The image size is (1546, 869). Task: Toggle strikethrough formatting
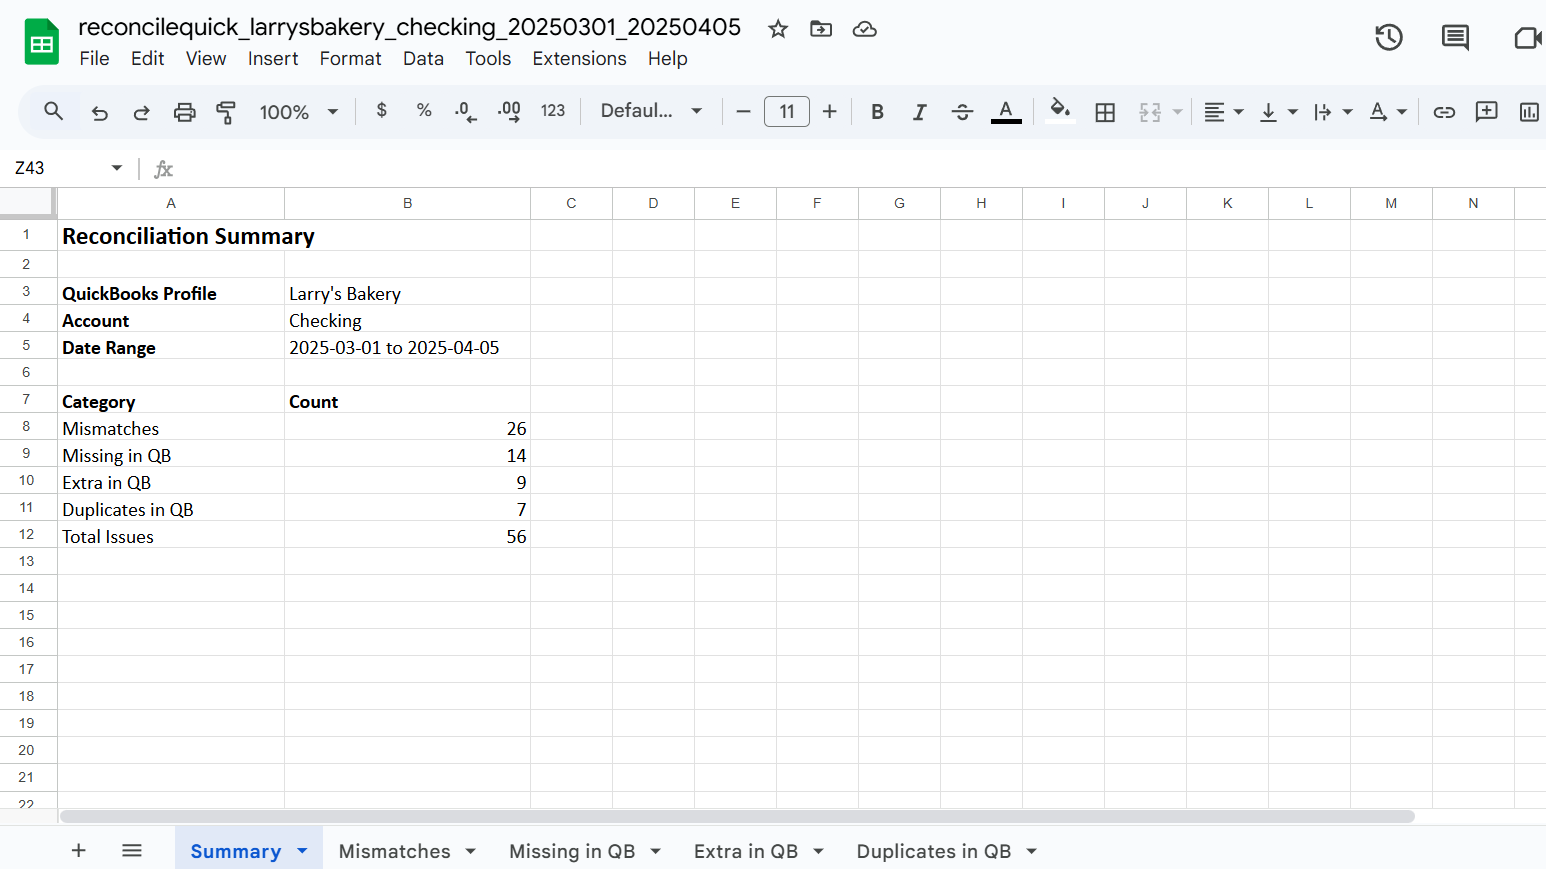click(x=962, y=112)
